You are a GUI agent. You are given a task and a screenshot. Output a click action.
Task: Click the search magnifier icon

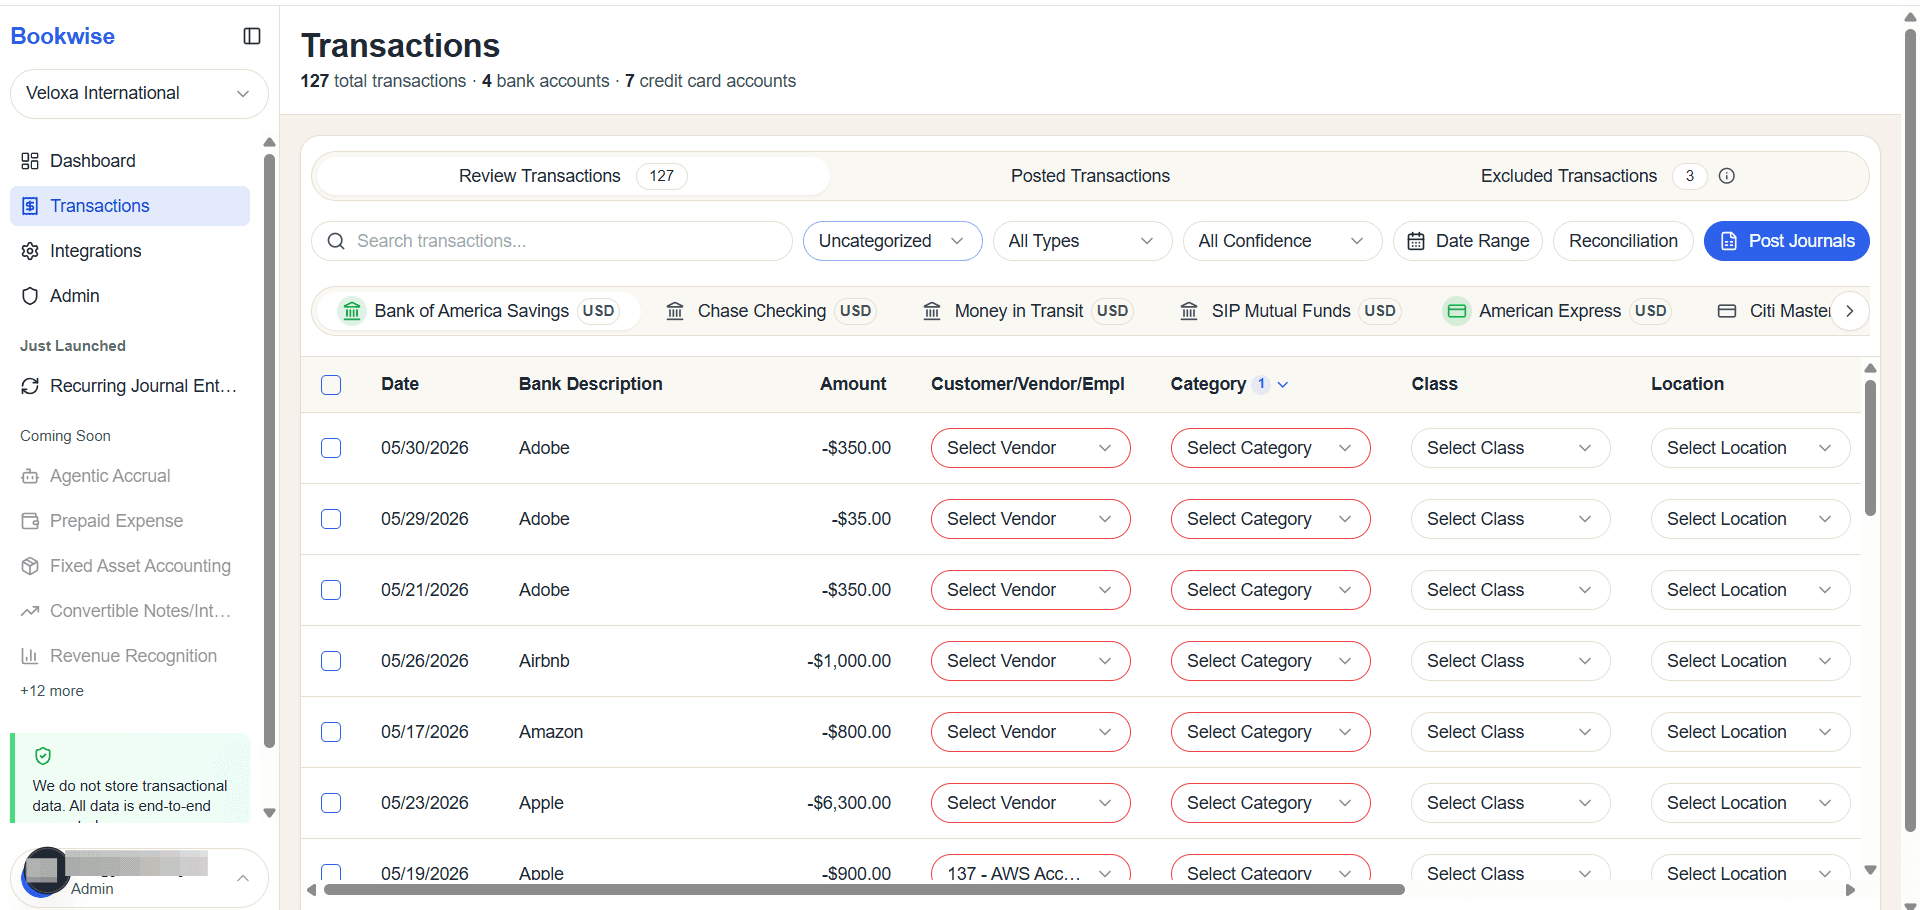pyautogui.click(x=336, y=241)
